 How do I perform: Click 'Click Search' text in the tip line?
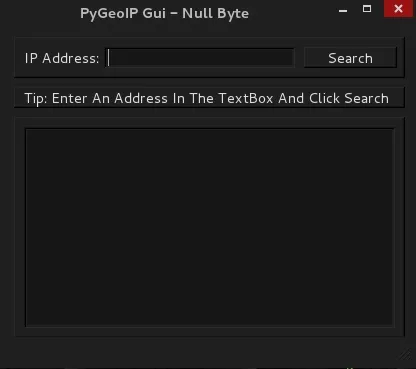coord(349,98)
